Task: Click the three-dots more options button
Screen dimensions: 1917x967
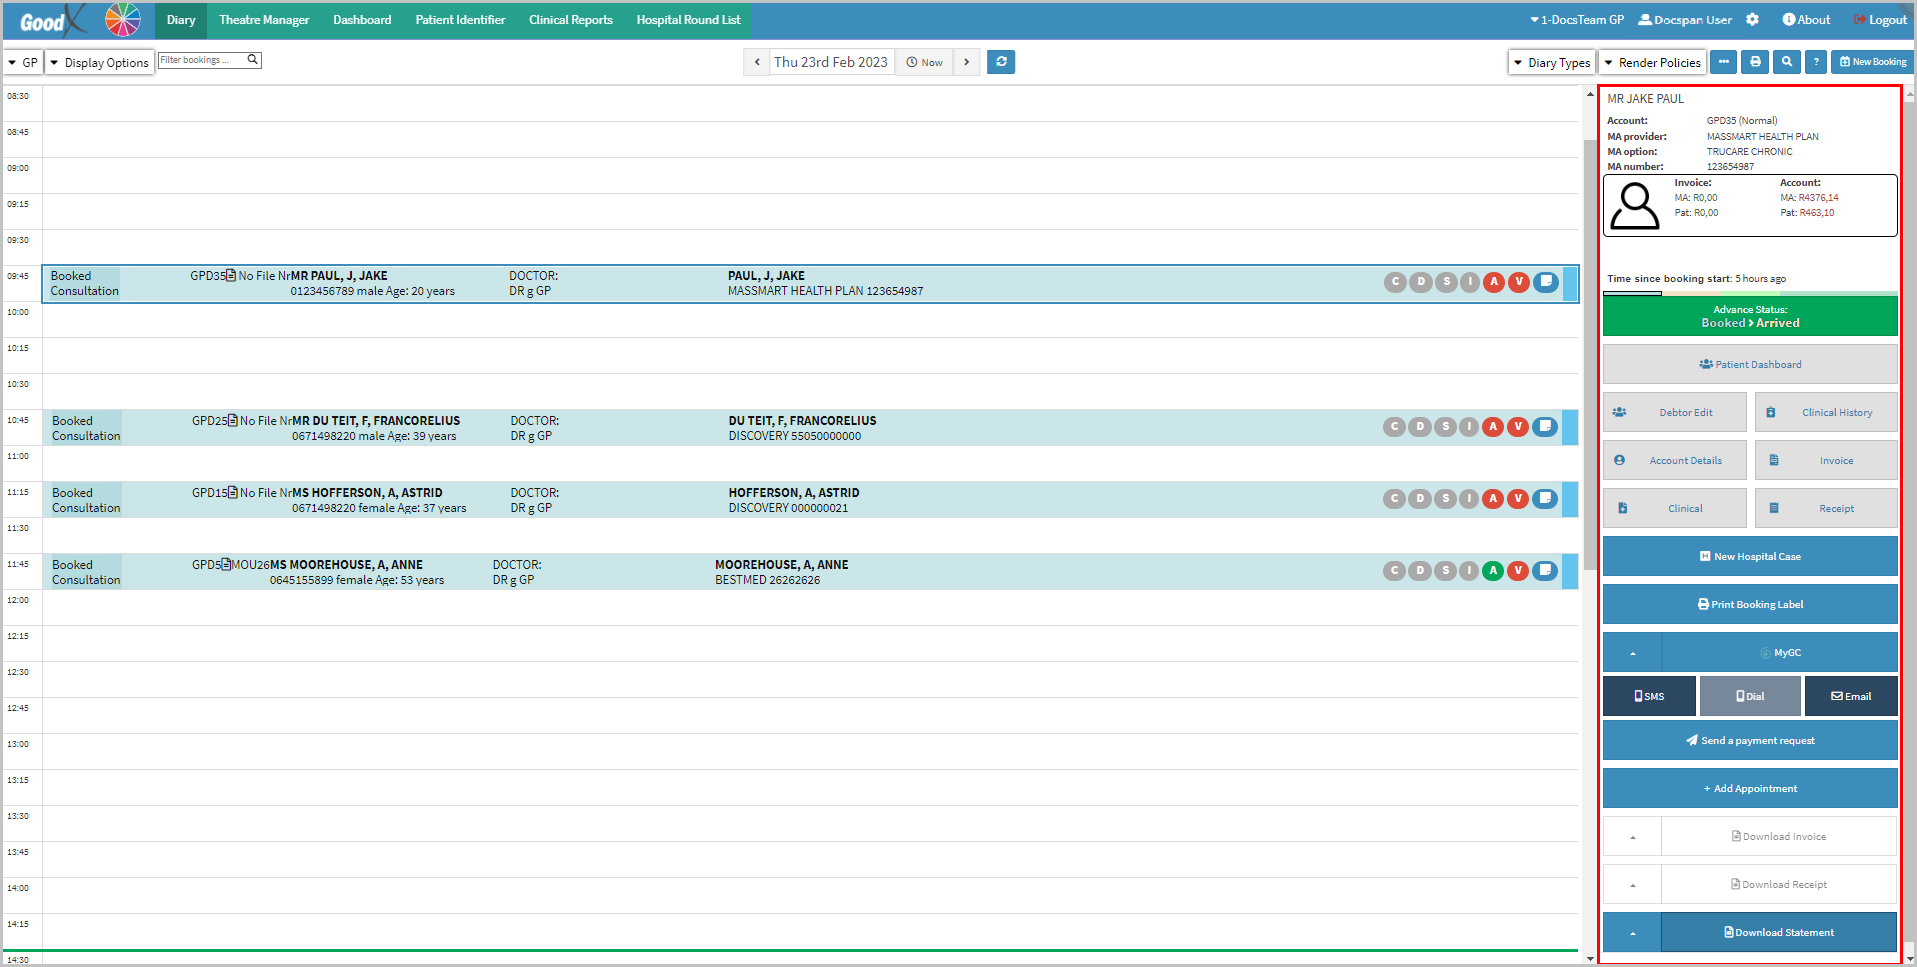Action: coord(1723,62)
